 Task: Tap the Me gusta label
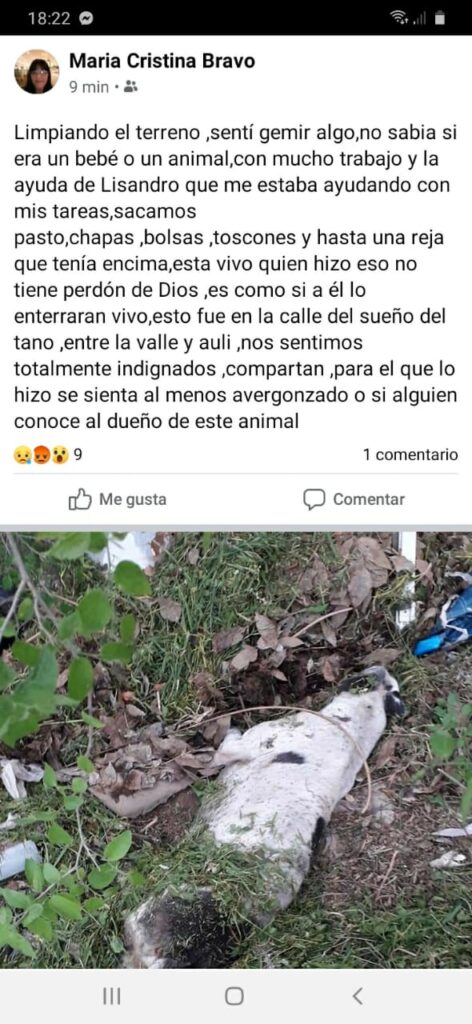pyautogui.click(x=133, y=500)
